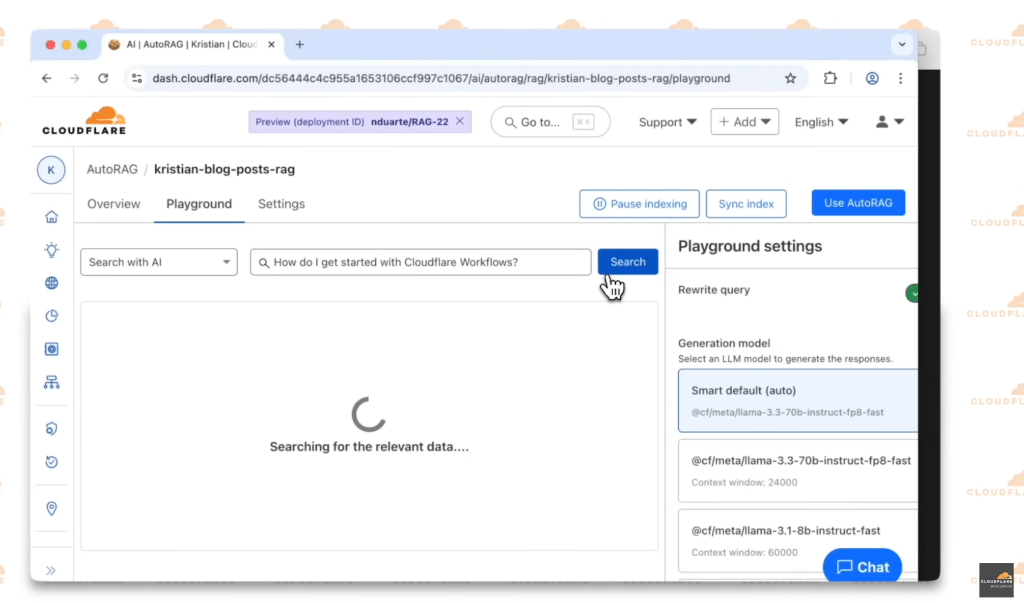Select the location pin sidebar icon
1024x603 pixels.
(51, 508)
